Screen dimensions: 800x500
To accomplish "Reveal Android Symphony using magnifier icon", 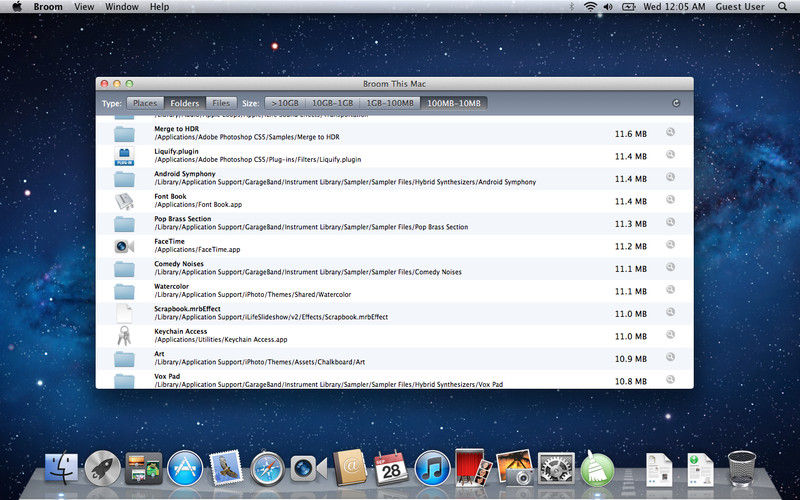I will [670, 177].
